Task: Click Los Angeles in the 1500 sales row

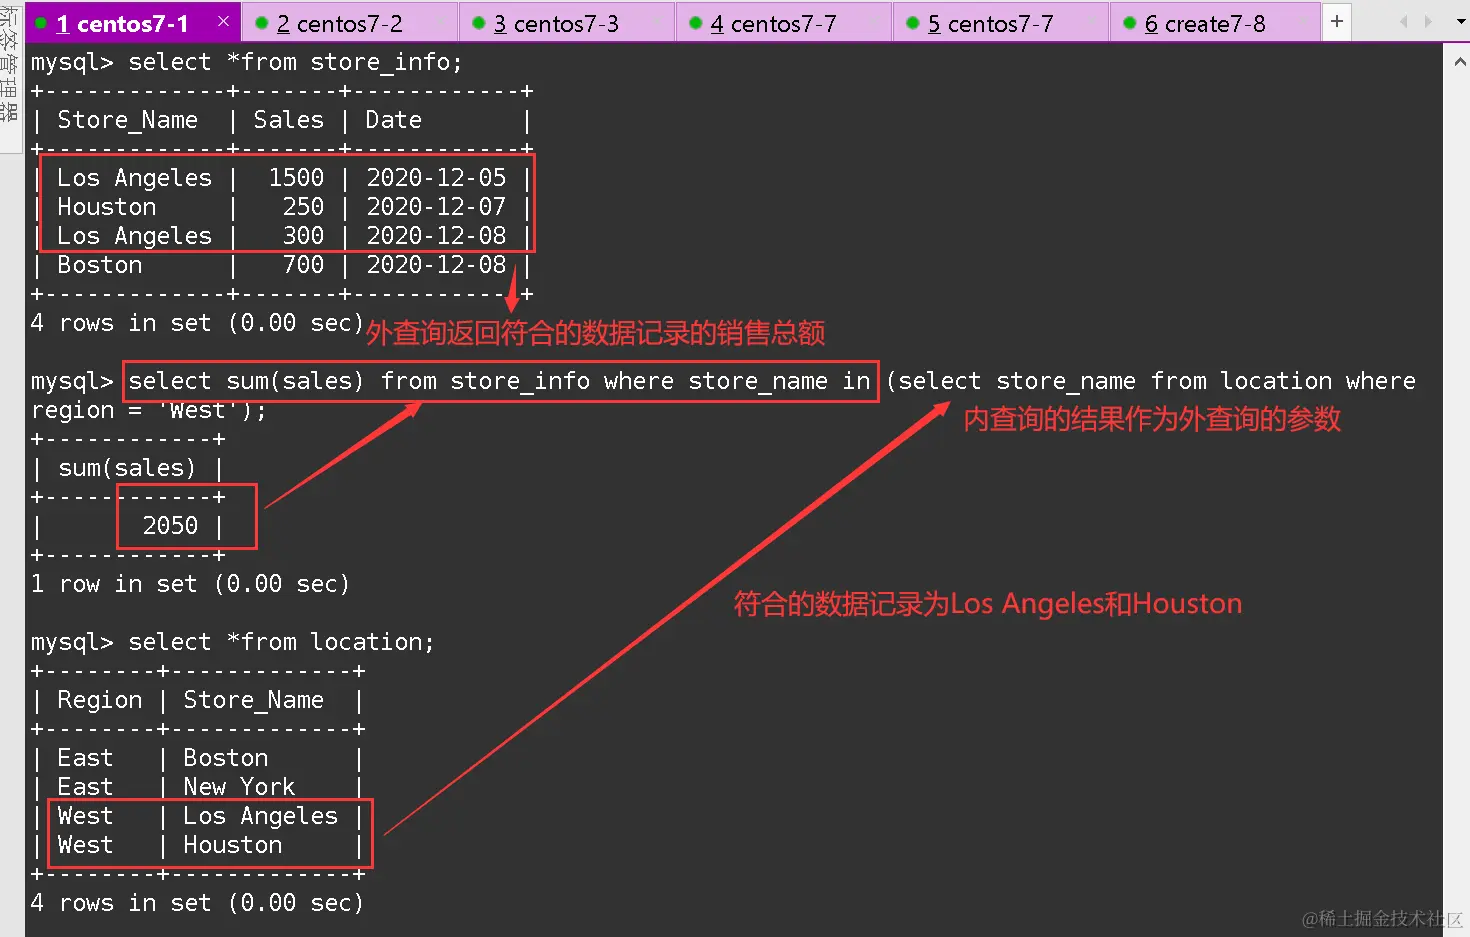Action: pos(135,178)
